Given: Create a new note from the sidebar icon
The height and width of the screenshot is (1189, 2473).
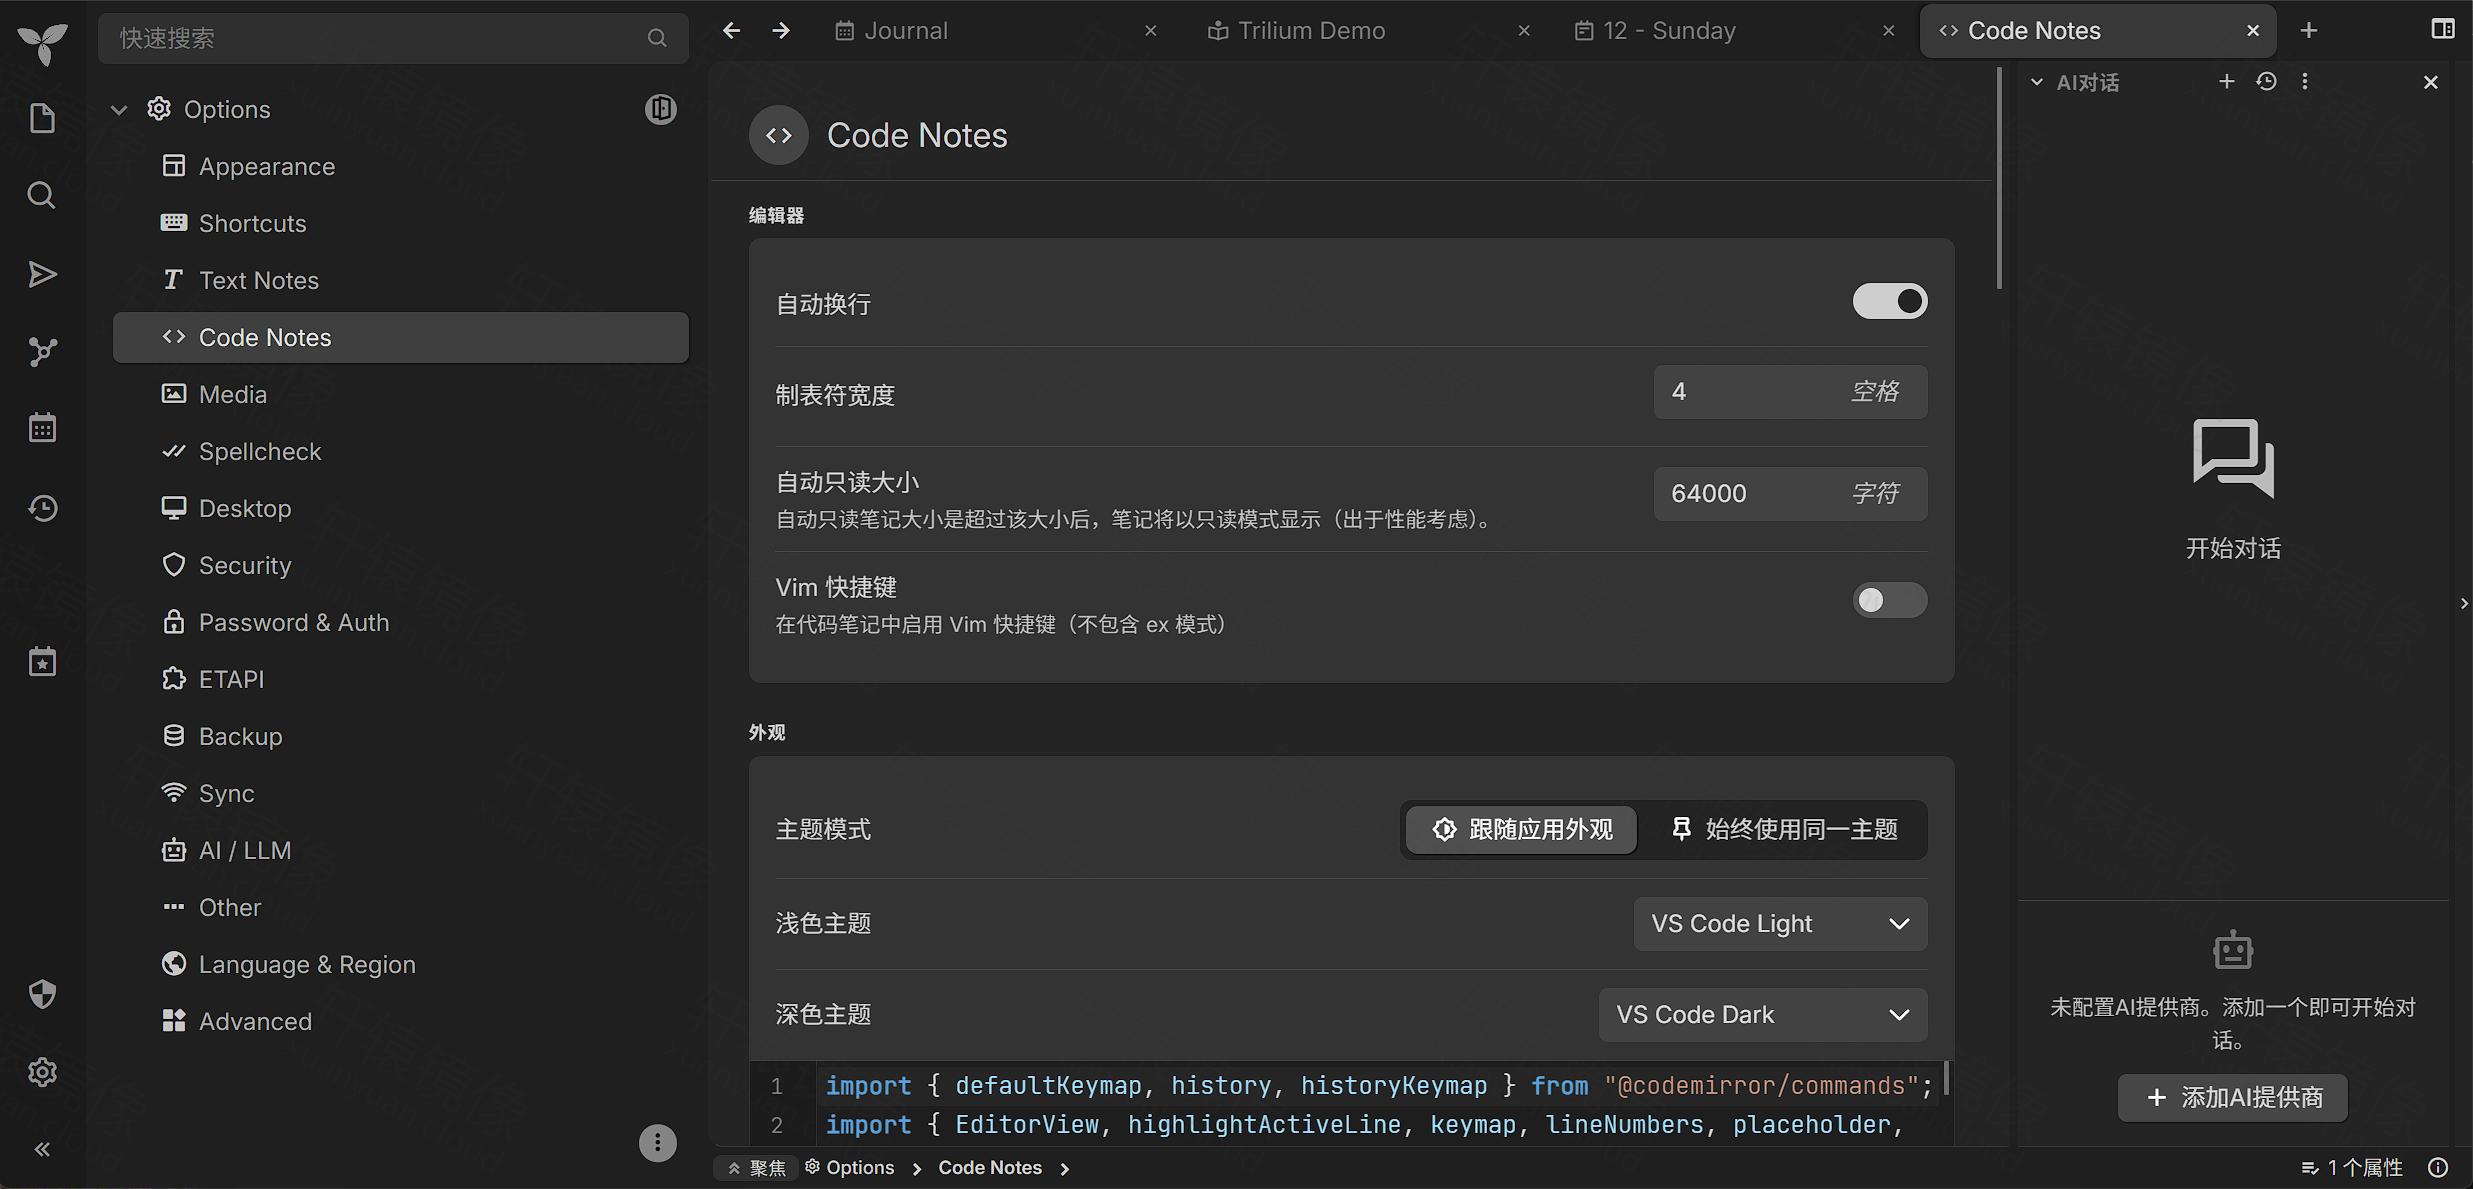Looking at the screenshot, I should pyautogui.click(x=42, y=118).
